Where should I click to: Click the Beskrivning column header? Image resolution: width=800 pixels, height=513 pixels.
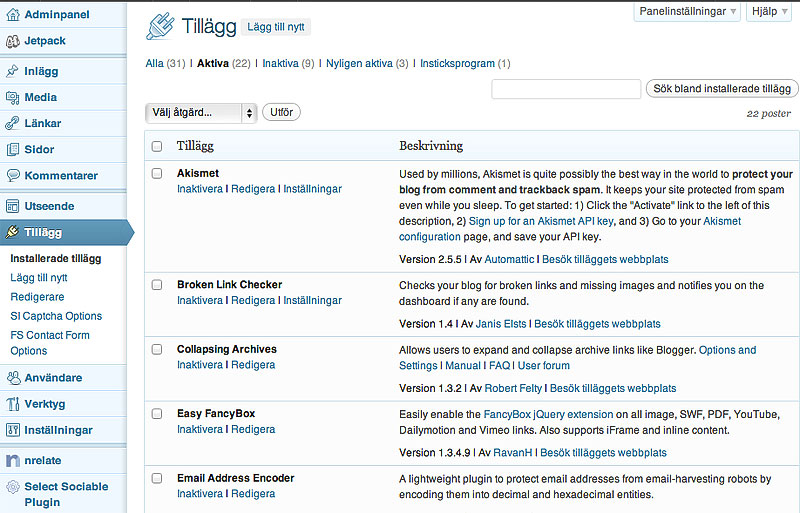[x=431, y=146]
